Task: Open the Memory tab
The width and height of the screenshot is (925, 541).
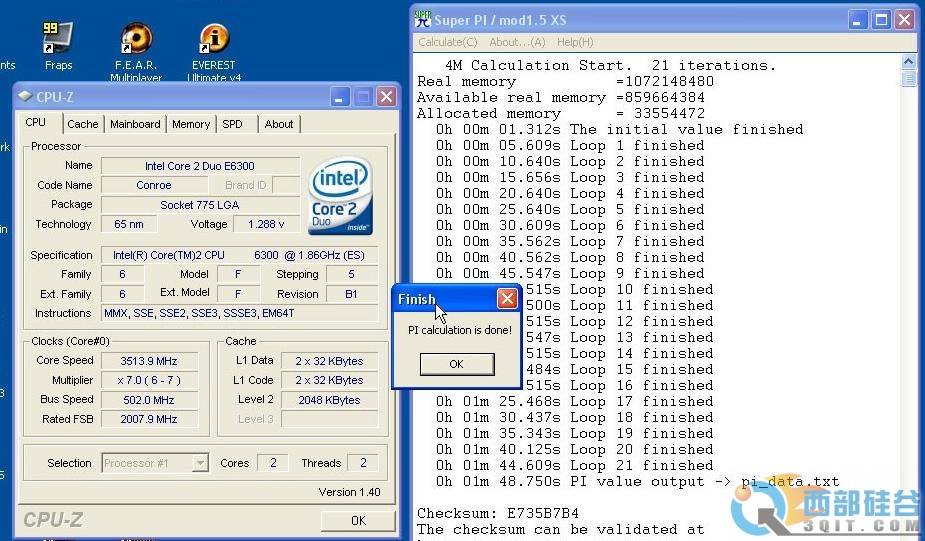Action: [x=191, y=124]
